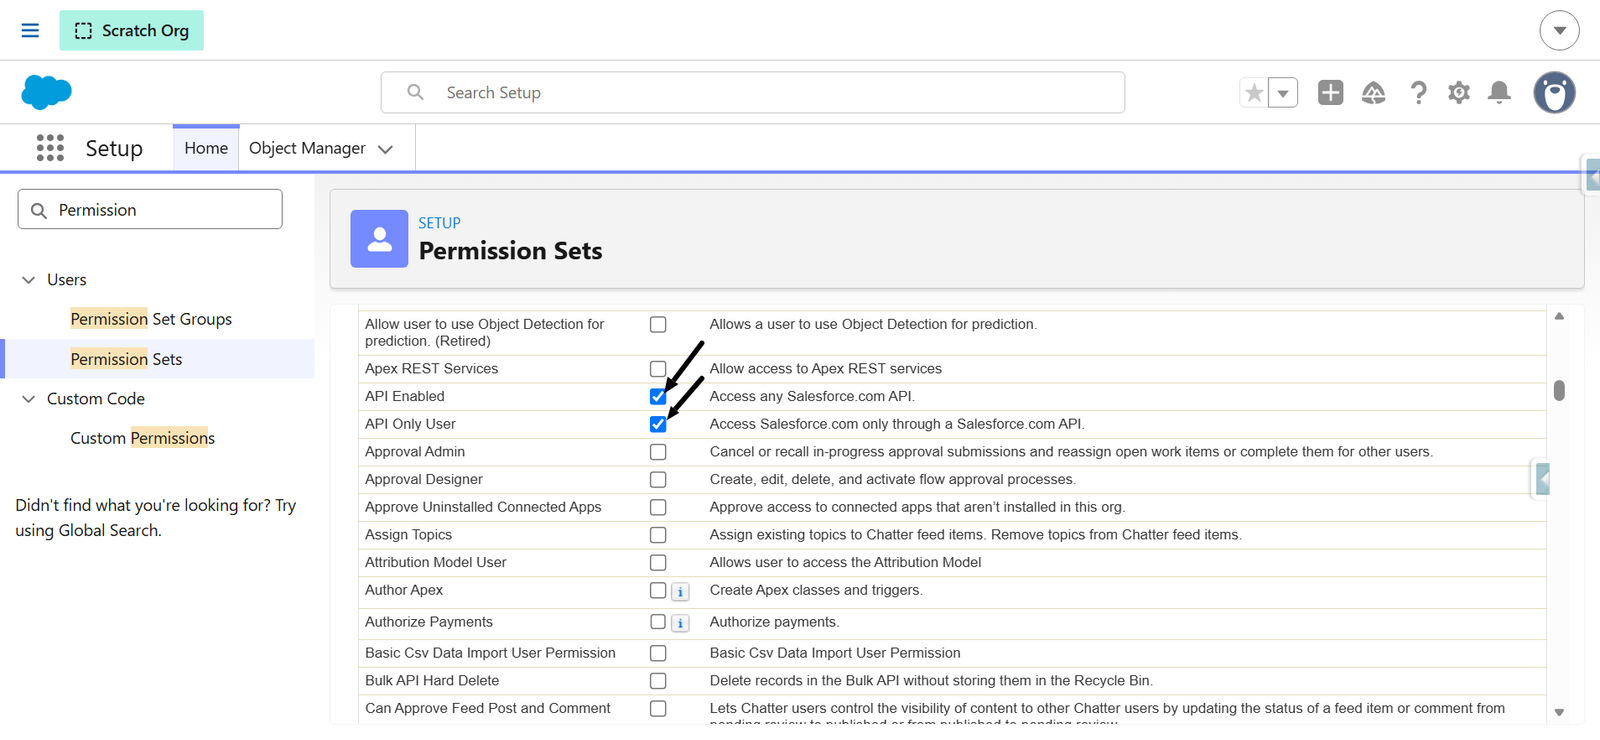
Task: Open the circular dropdown at top right
Action: pyautogui.click(x=1559, y=30)
